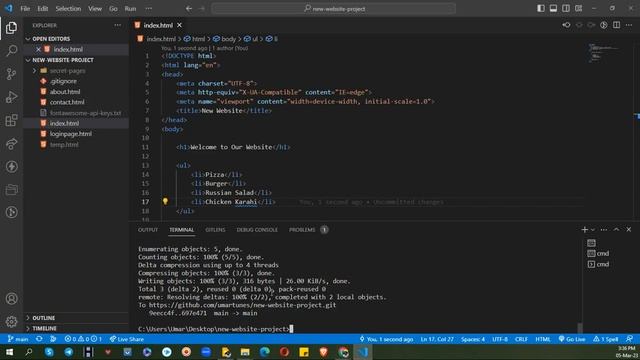Close the terminal panel
The height and width of the screenshot is (360, 640).
tap(629, 230)
